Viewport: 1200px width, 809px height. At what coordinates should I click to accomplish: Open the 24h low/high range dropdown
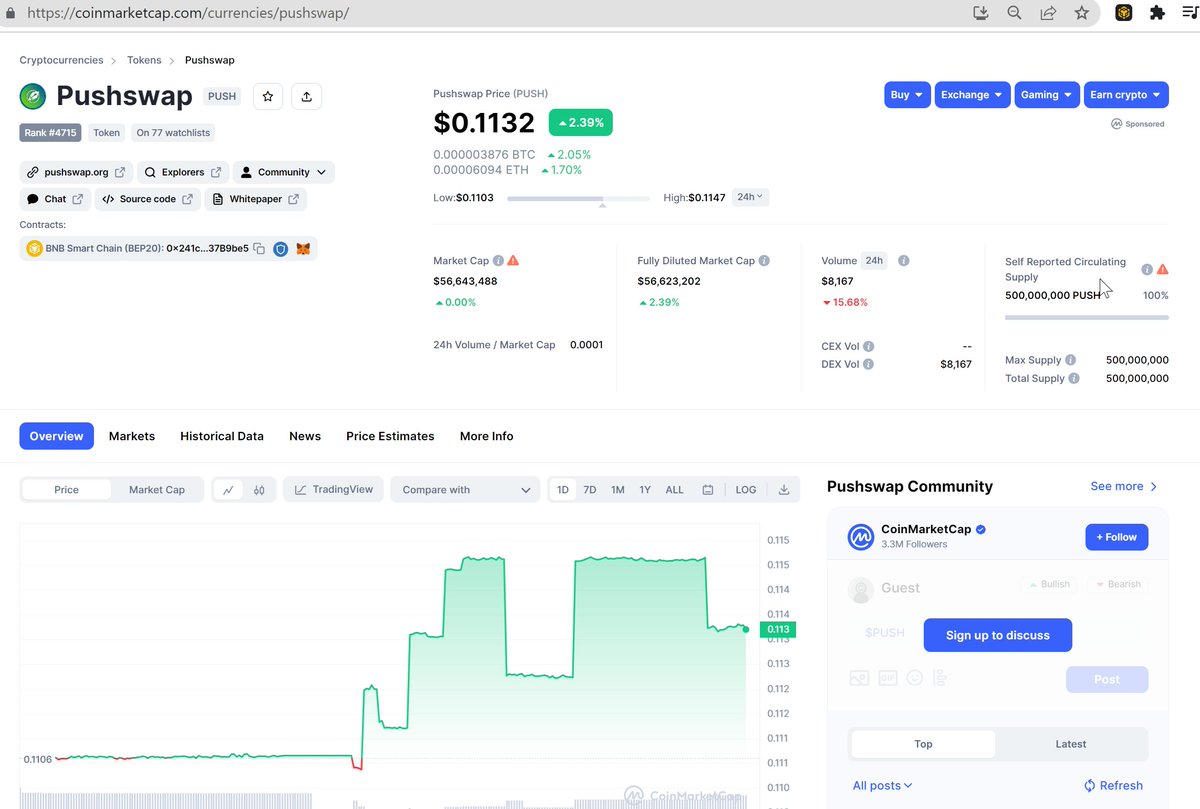[x=750, y=197]
